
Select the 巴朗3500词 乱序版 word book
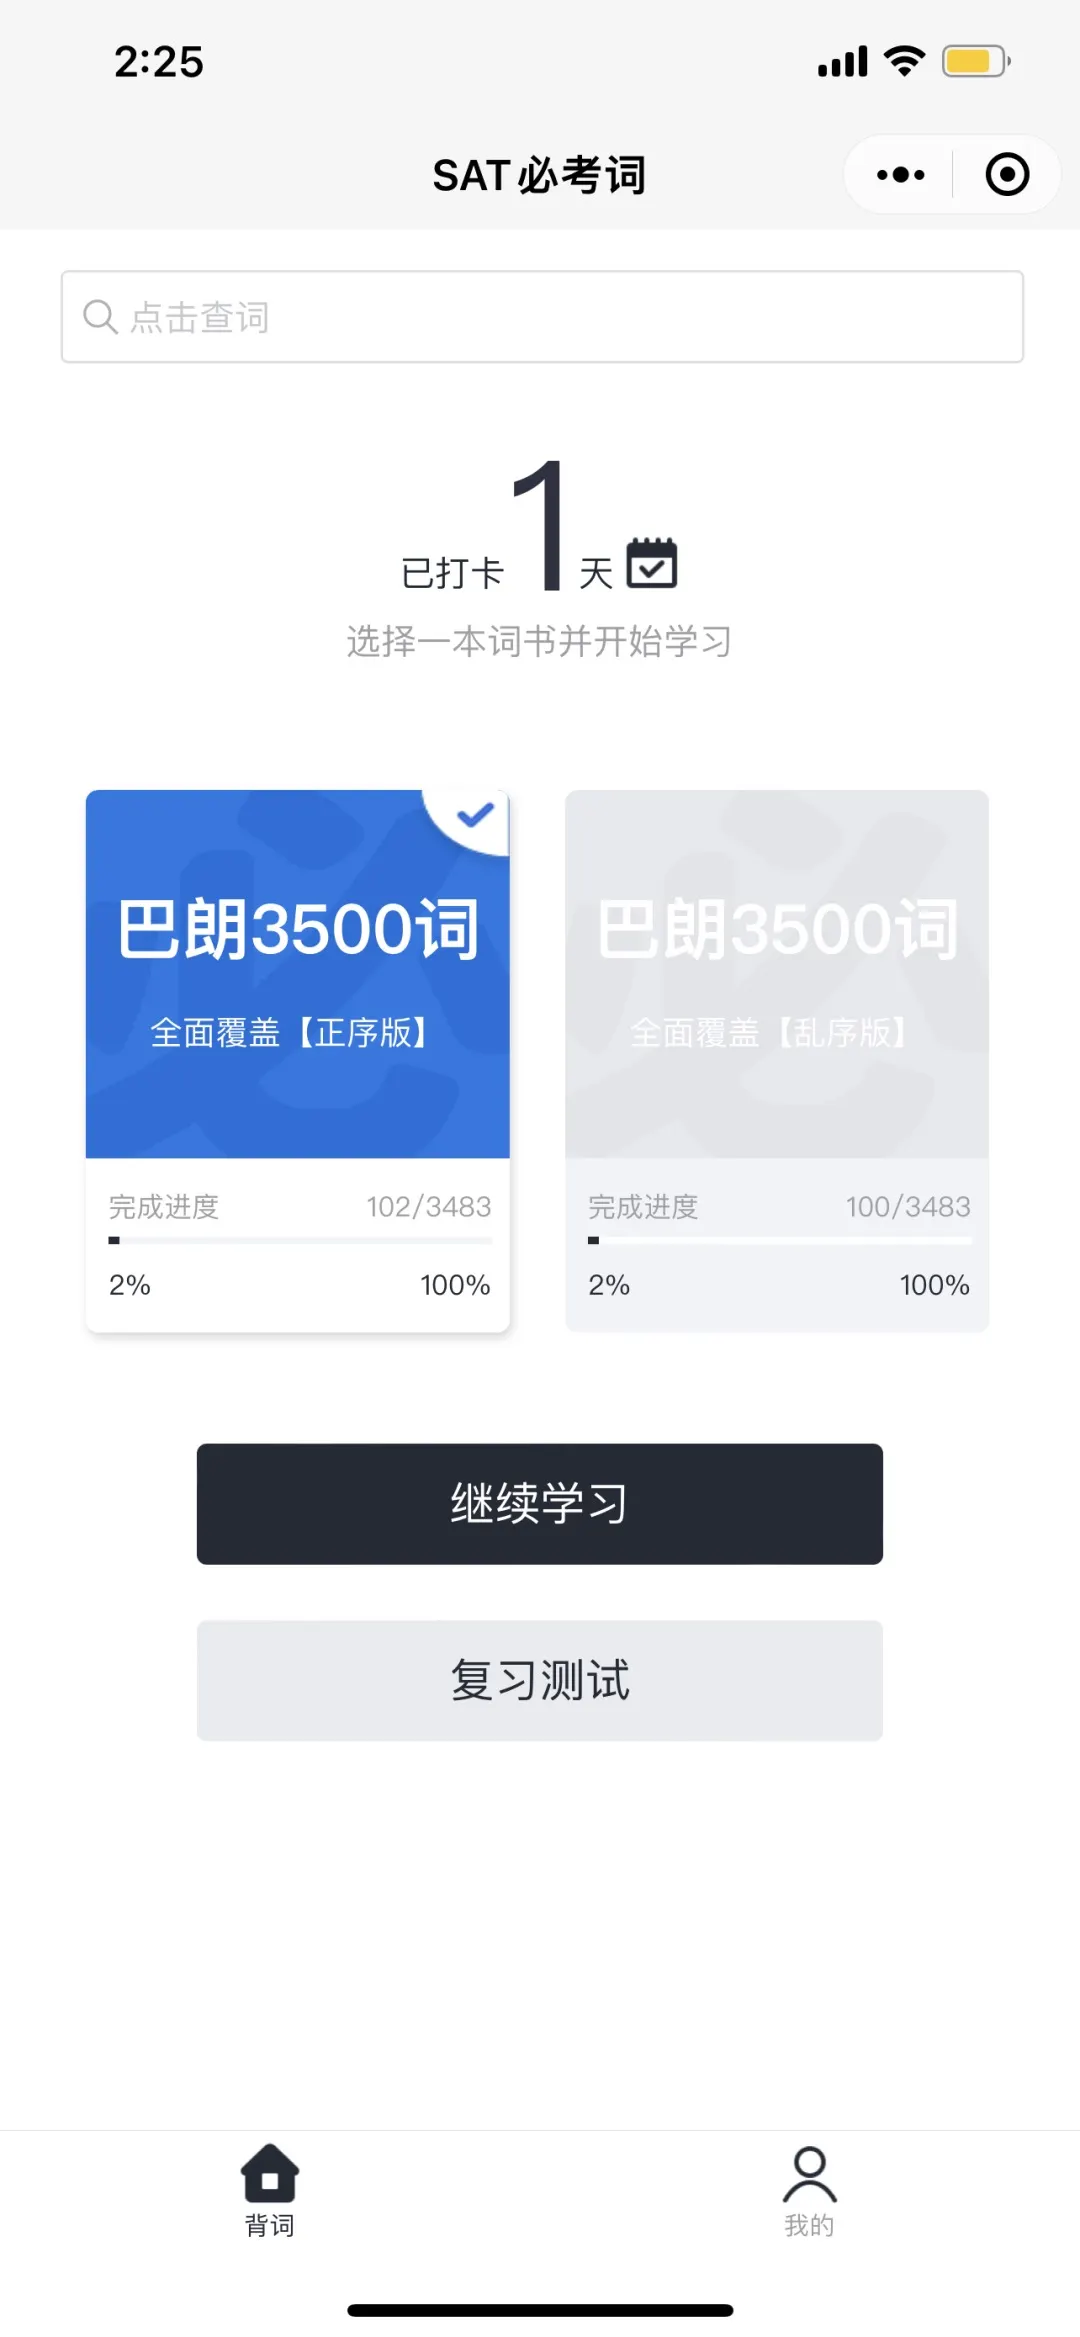(777, 975)
